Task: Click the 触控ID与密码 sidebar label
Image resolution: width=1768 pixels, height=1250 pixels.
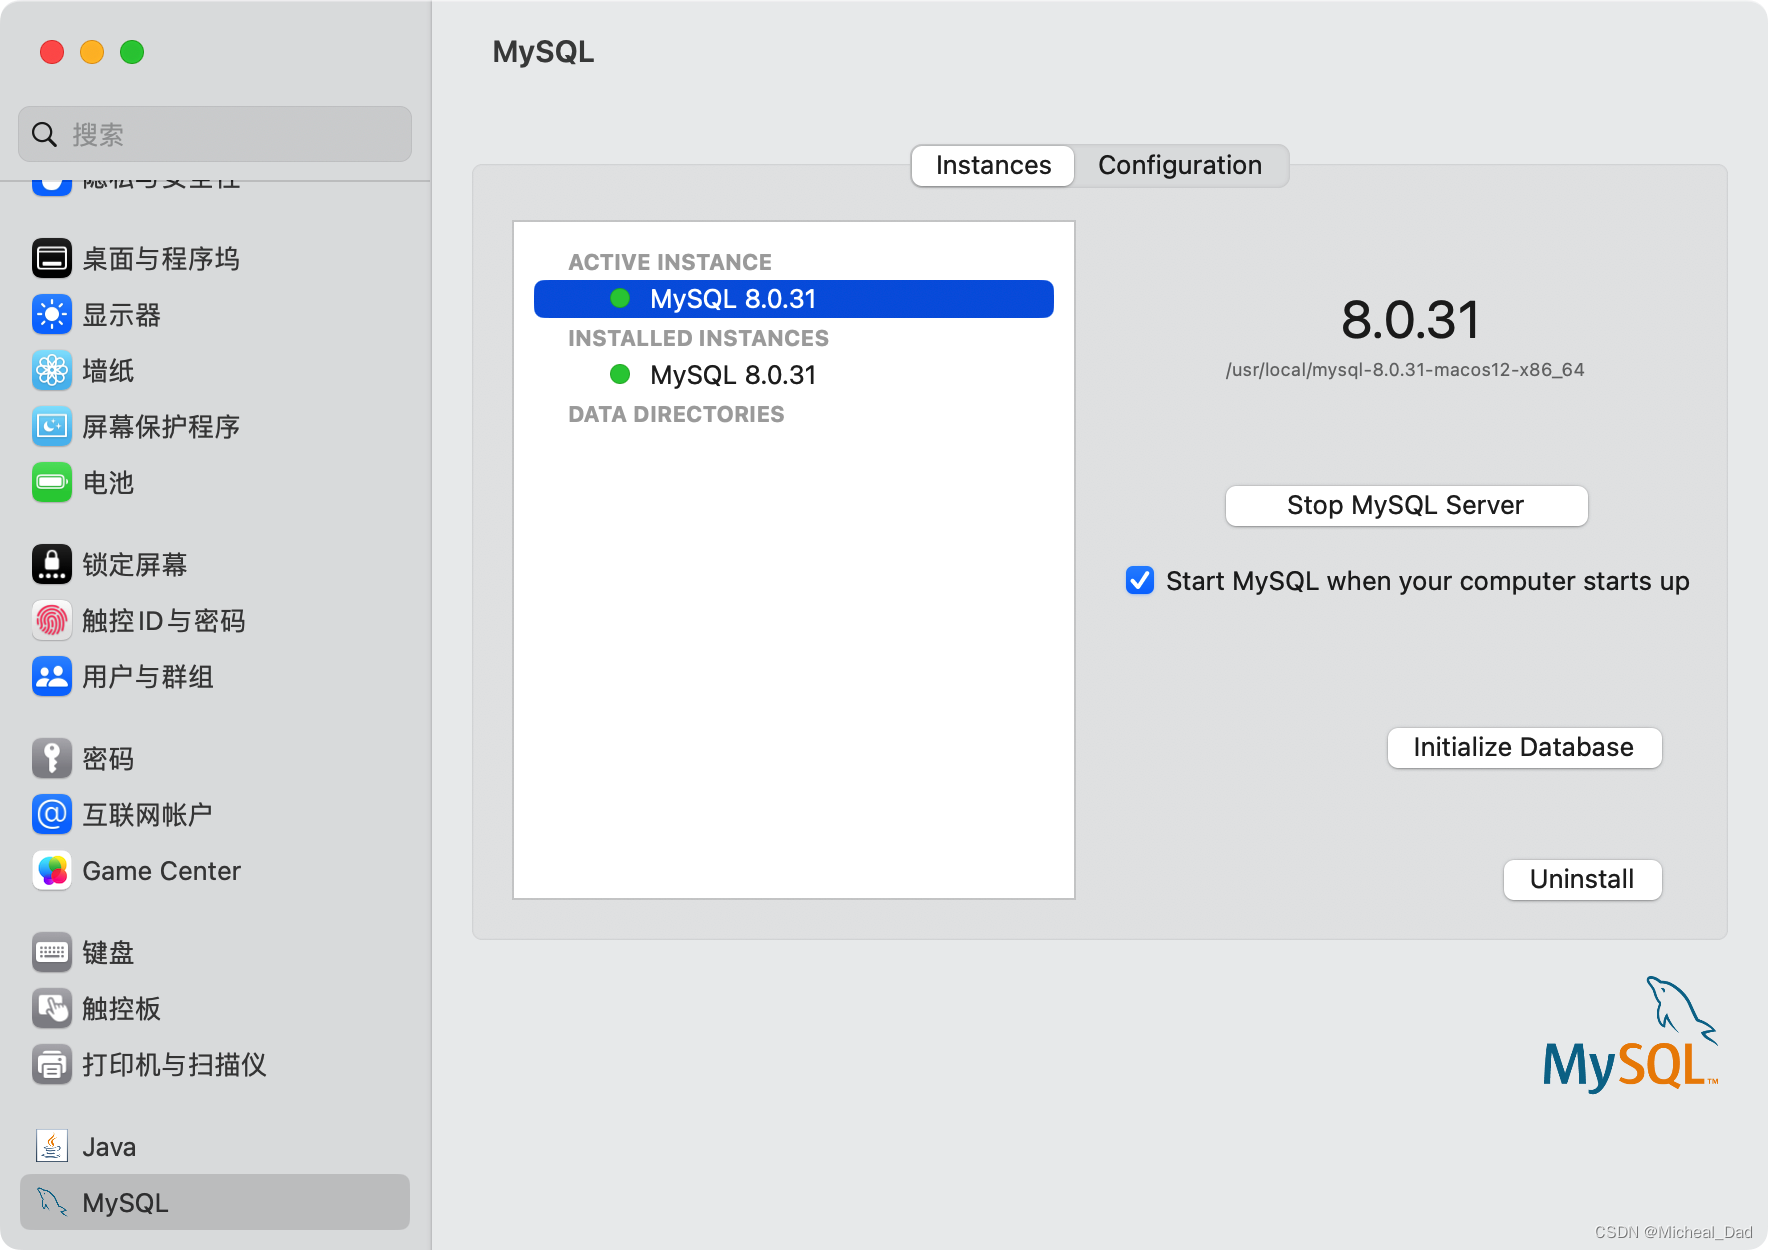Action: 164,621
